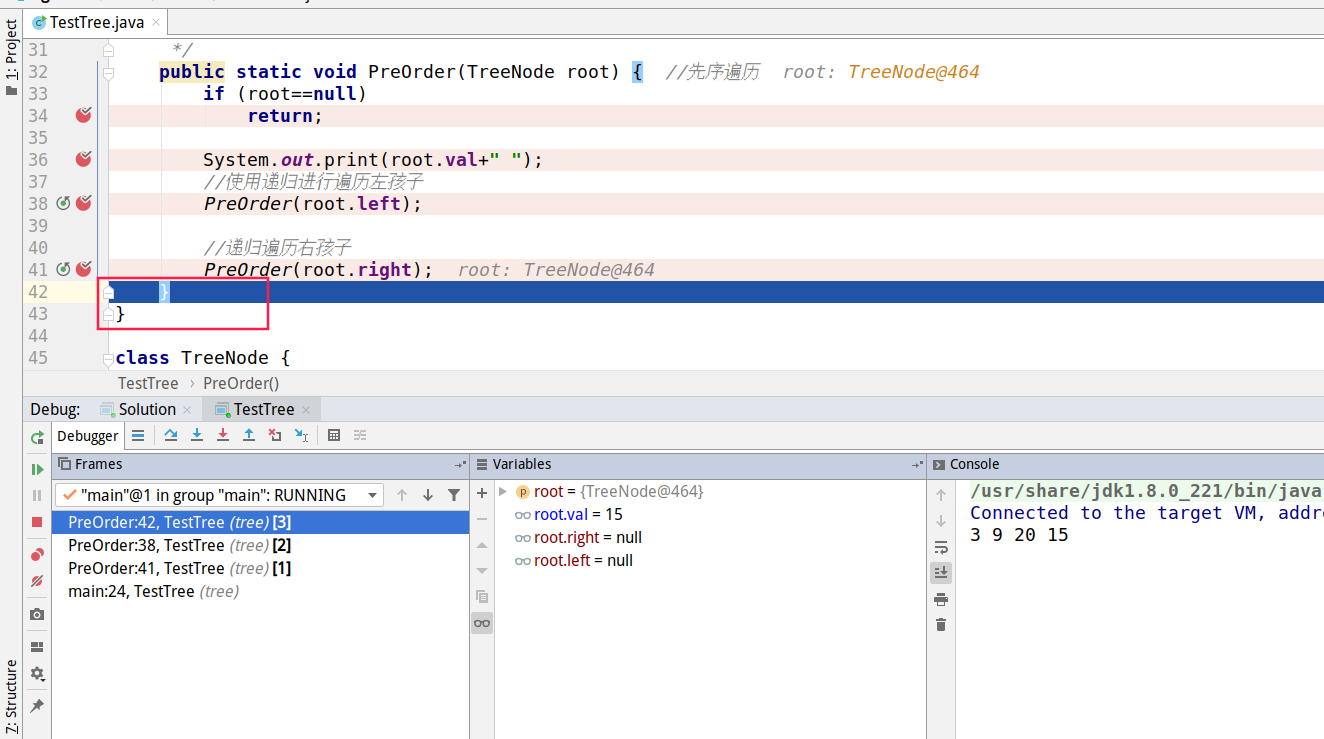Print the console output

pyautogui.click(x=941, y=599)
